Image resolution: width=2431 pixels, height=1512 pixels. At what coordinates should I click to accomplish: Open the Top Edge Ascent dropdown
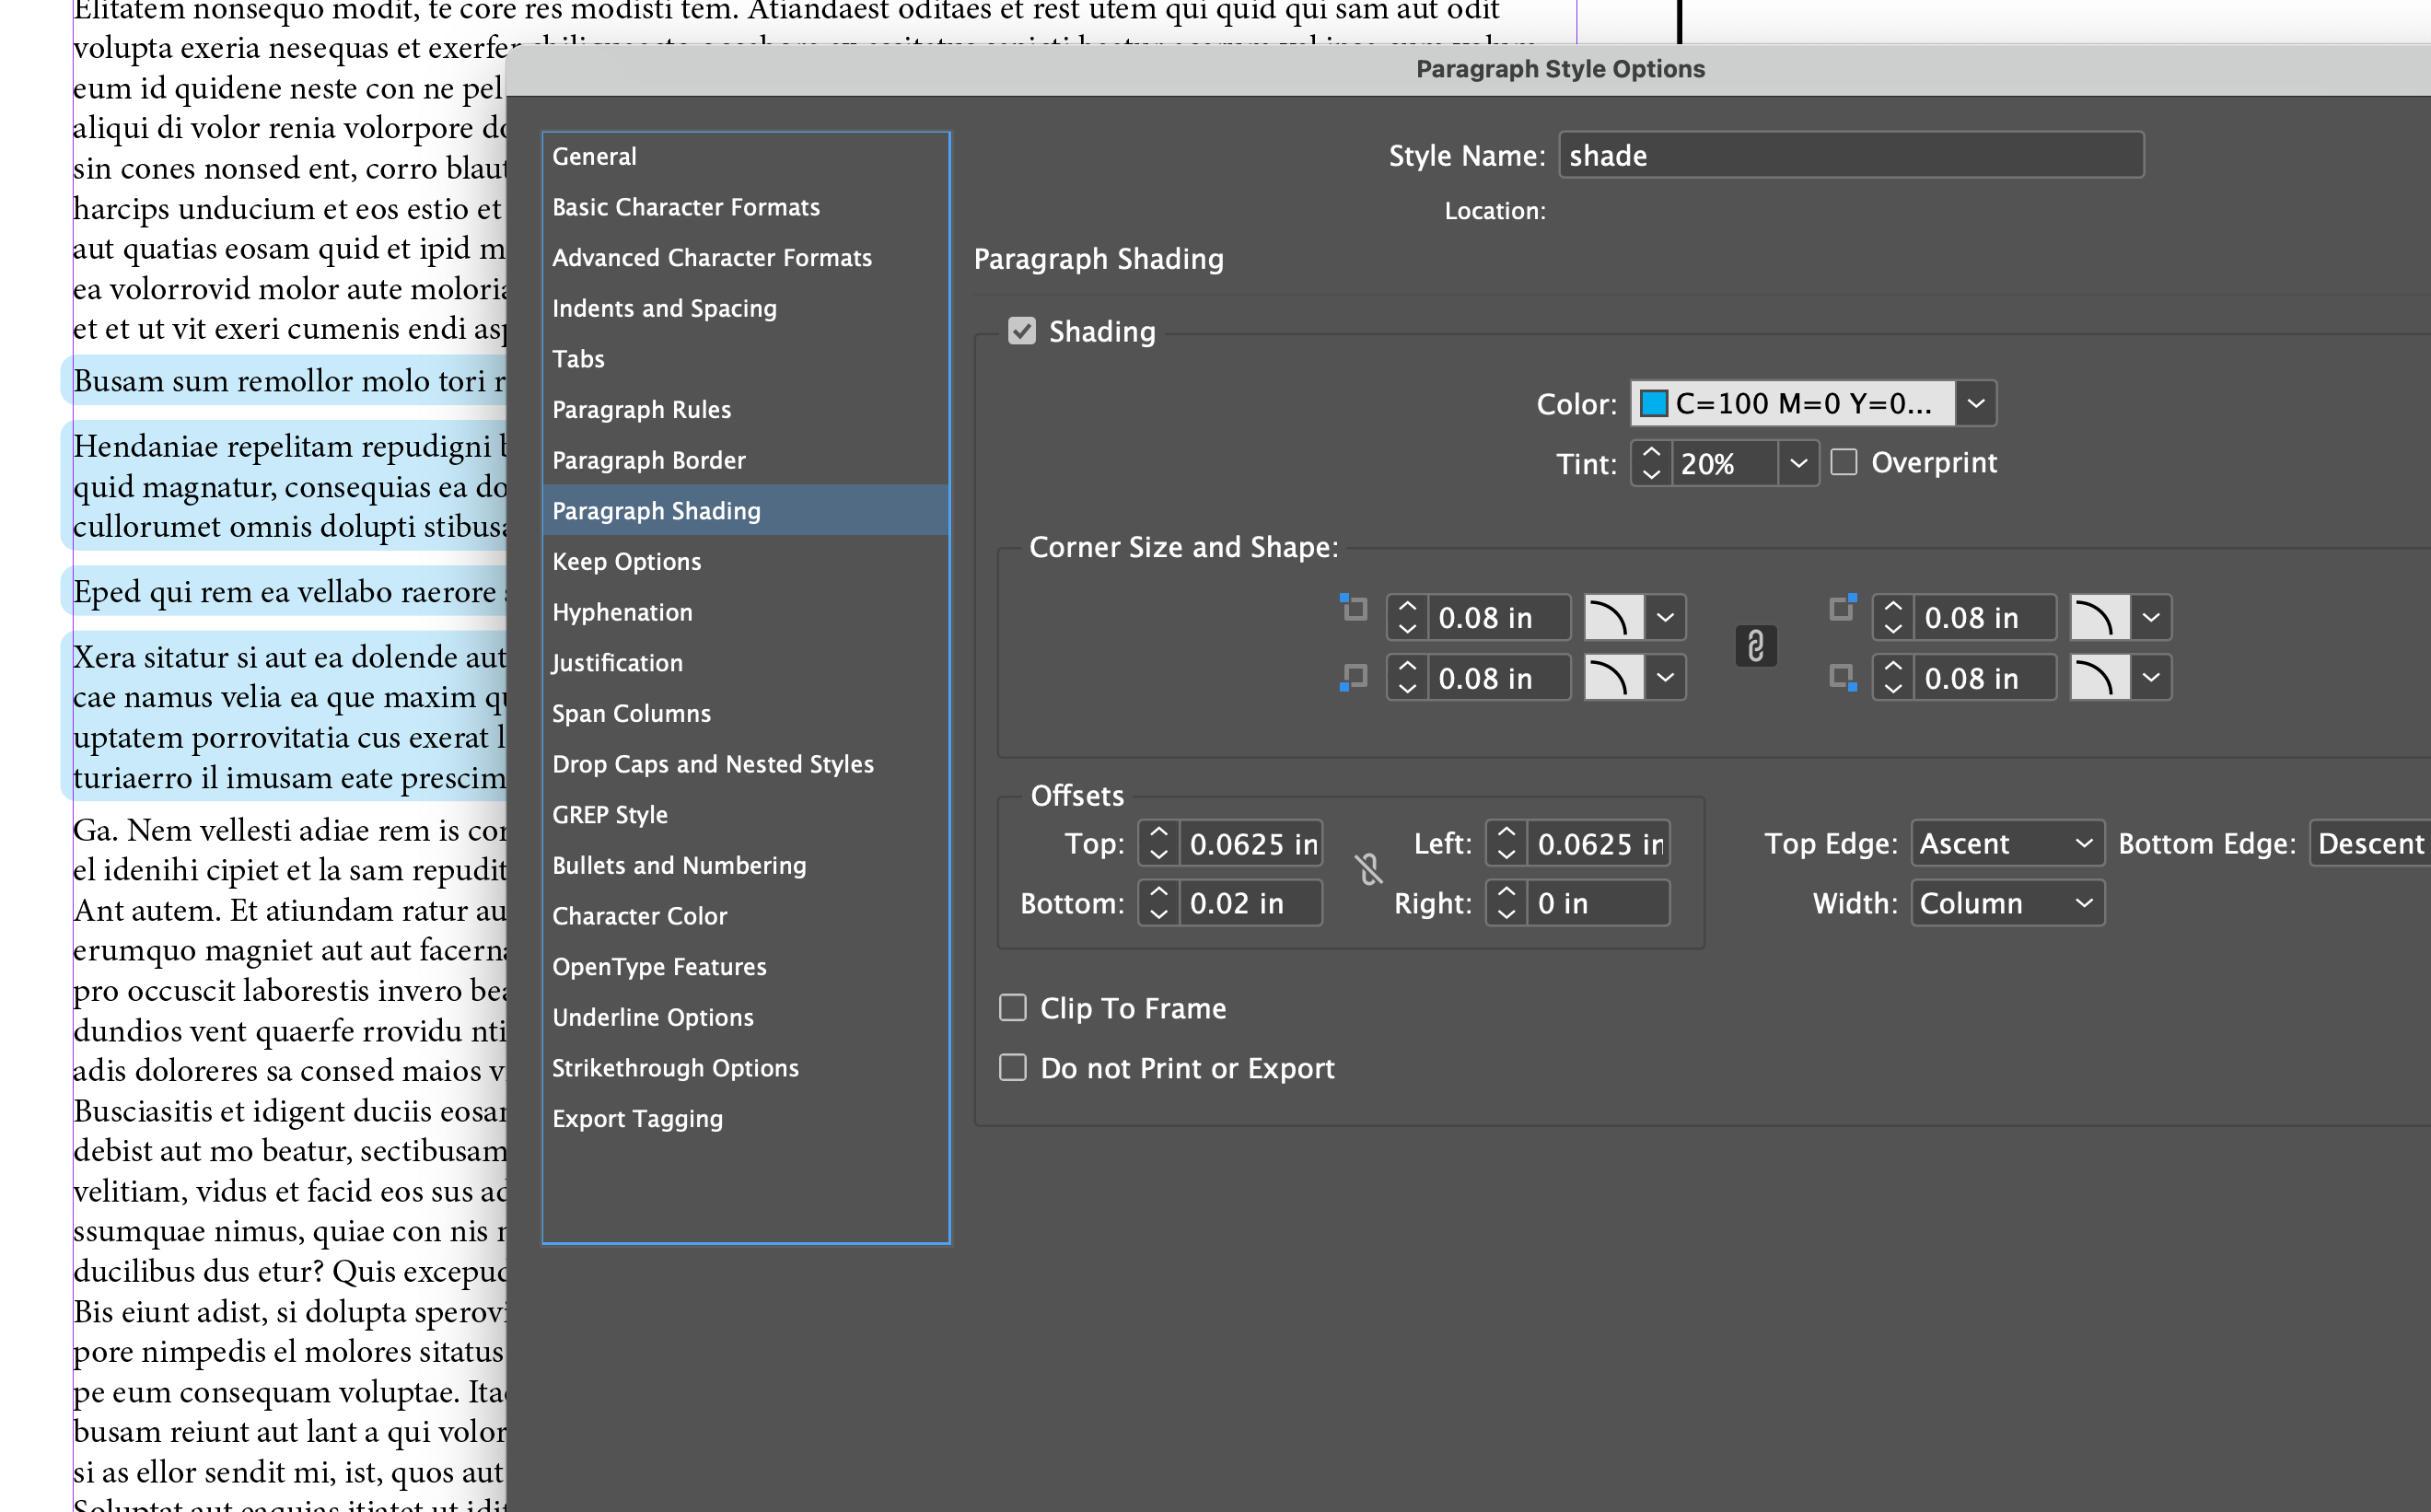coord(2005,843)
